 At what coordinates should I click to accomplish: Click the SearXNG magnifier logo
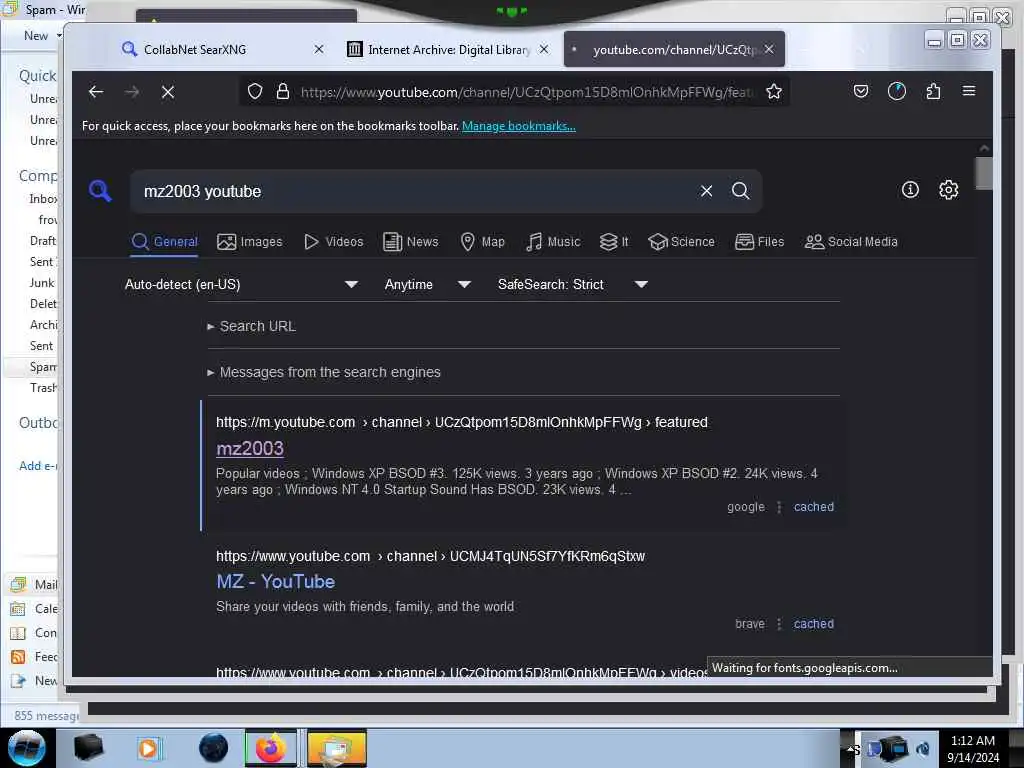(x=100, y=191)
